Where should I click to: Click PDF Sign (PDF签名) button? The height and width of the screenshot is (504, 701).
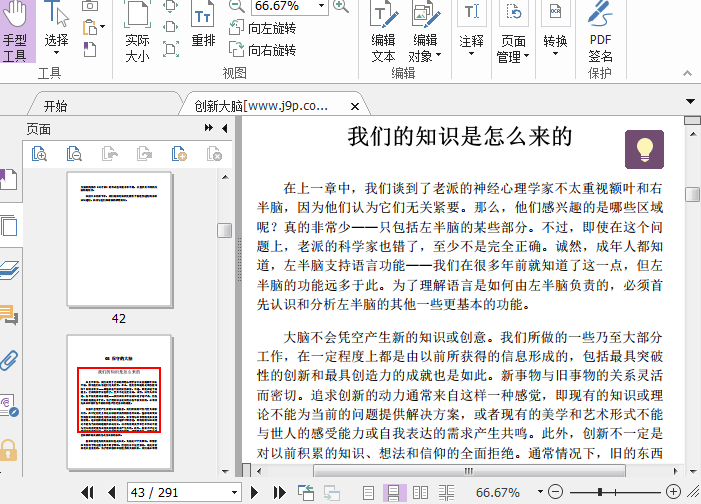tap(600, 31)
